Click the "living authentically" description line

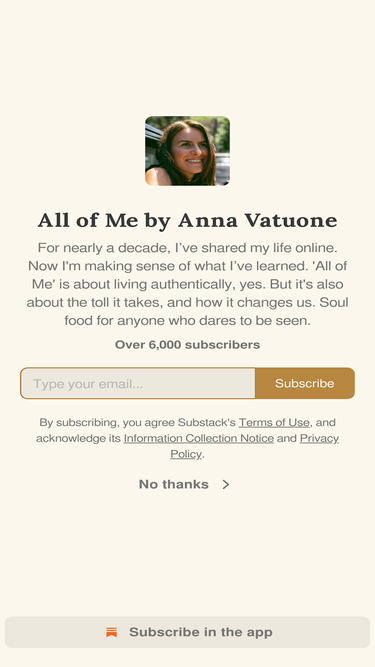tap(188, 284)
